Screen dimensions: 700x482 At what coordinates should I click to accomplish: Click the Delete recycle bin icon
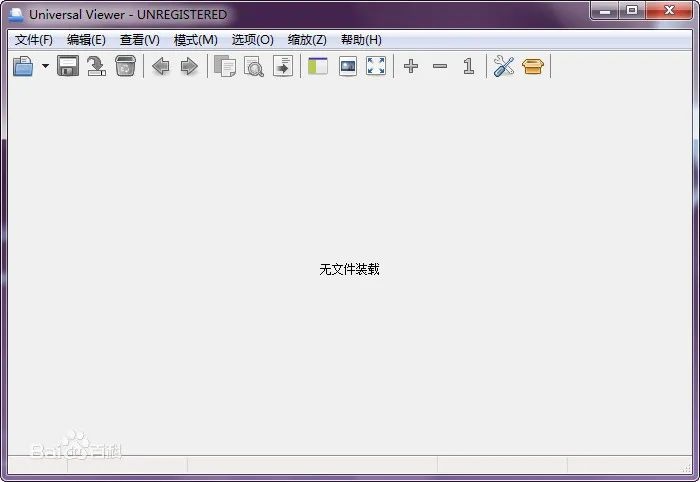125,66
